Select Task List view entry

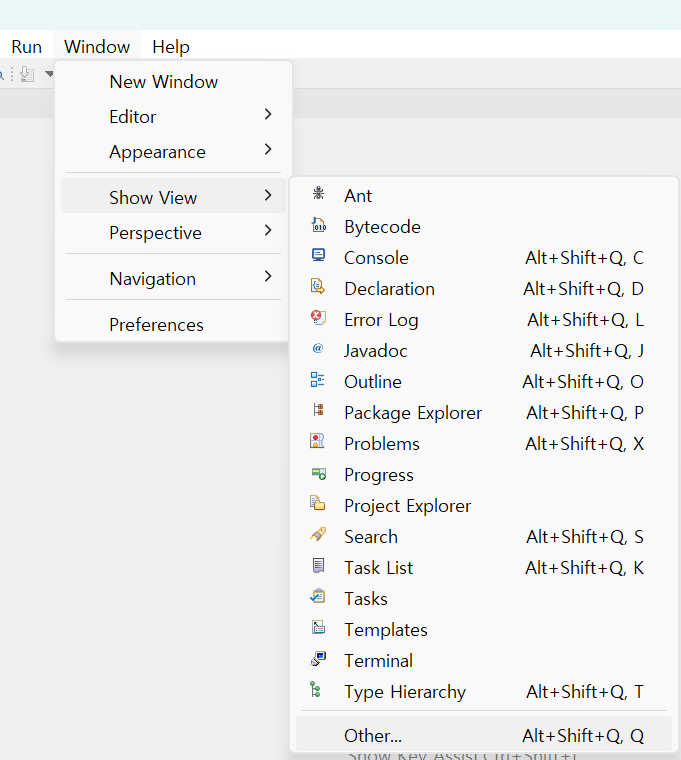(x=484, y=568)
